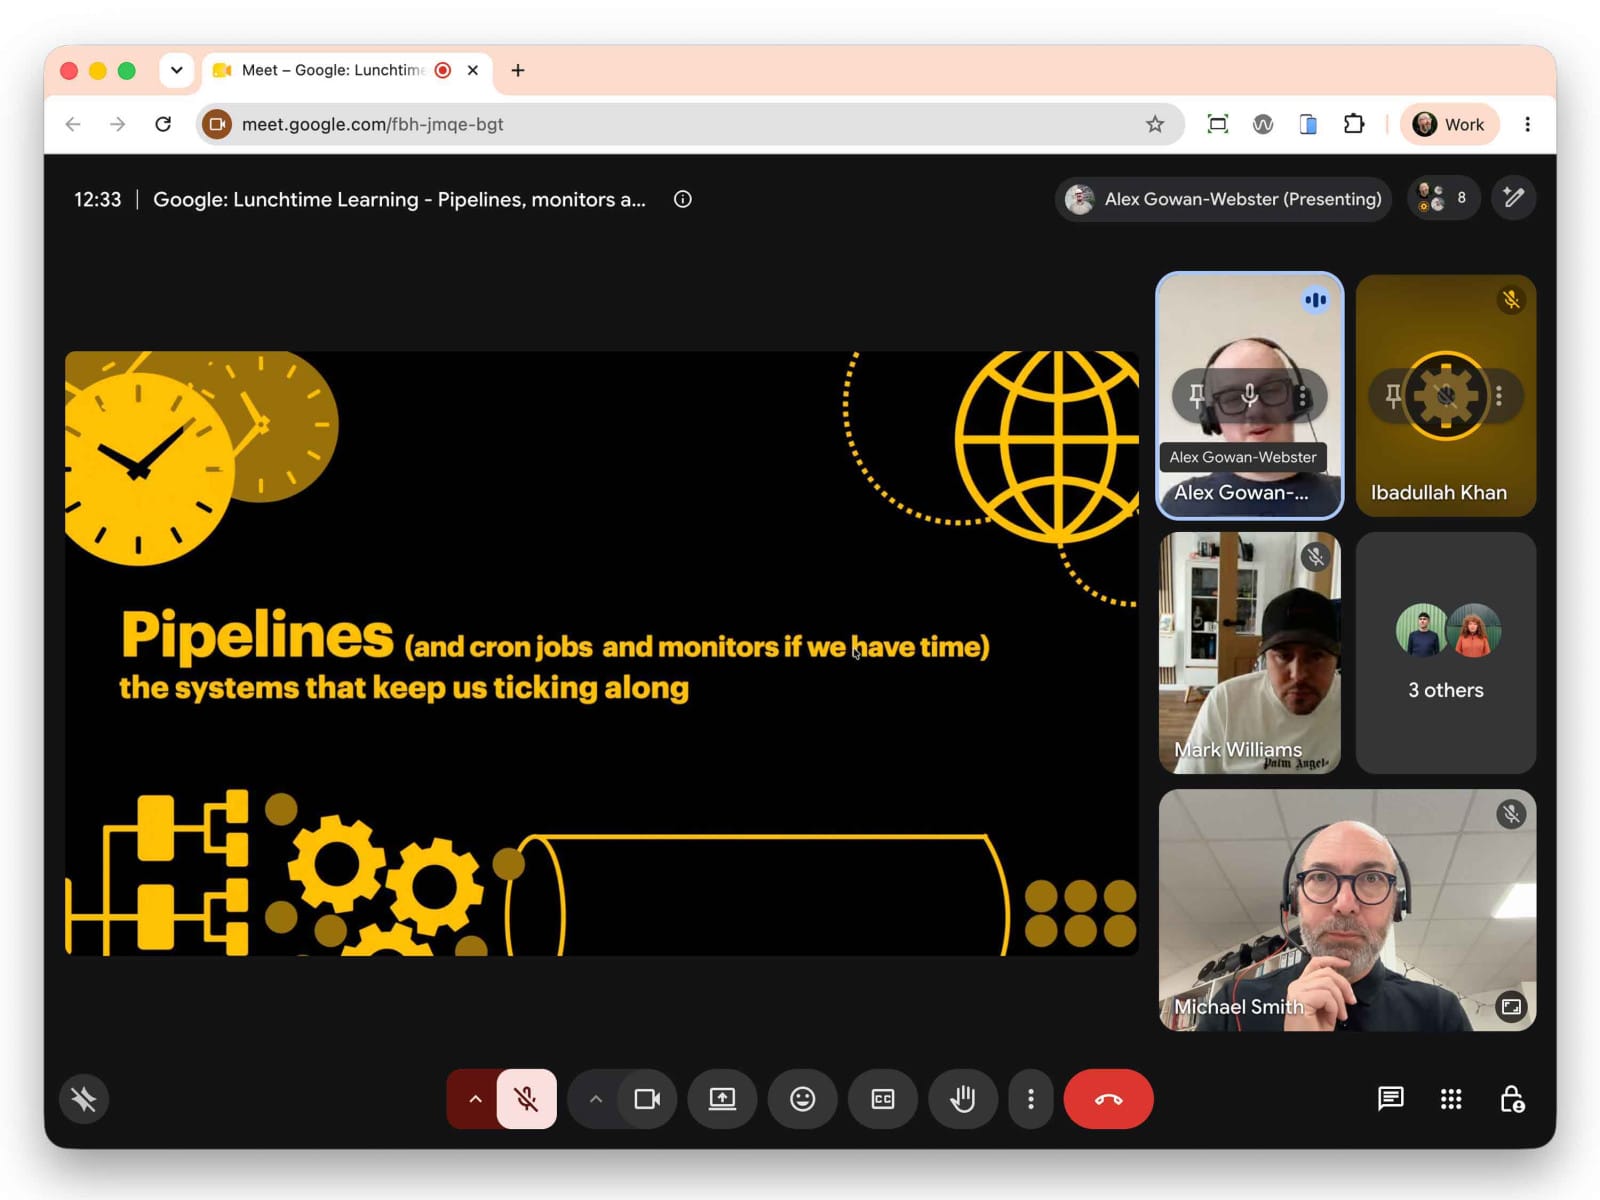The height and width of the screenshot is (1200, 1600).
Task: Open more options three-dot menu in call bar
Action: click(x=1031, y=1099)
